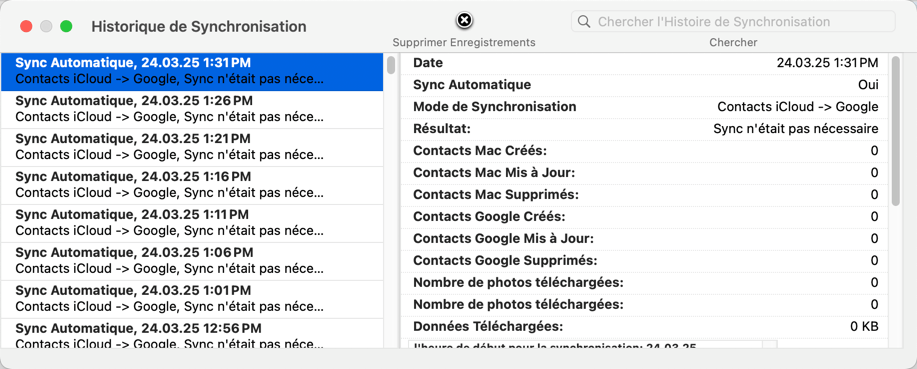Choose the 1:11 PM Sync Automatique entry
This screenshot has height=369, width=917.
[x=192, y=223]
